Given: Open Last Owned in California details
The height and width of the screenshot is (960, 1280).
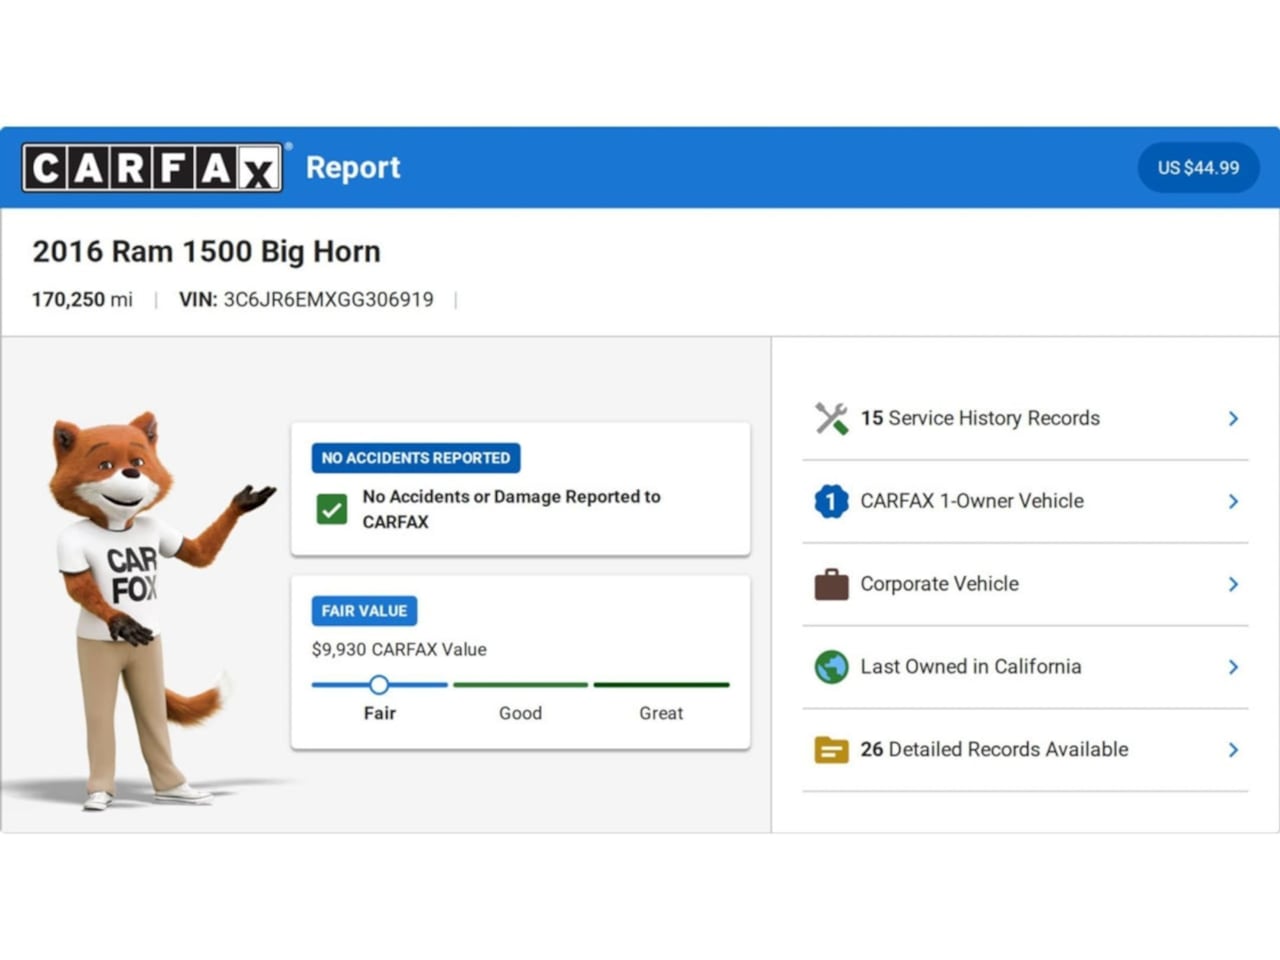Looking at the screenshot, I should click(x=1025, y=667).
